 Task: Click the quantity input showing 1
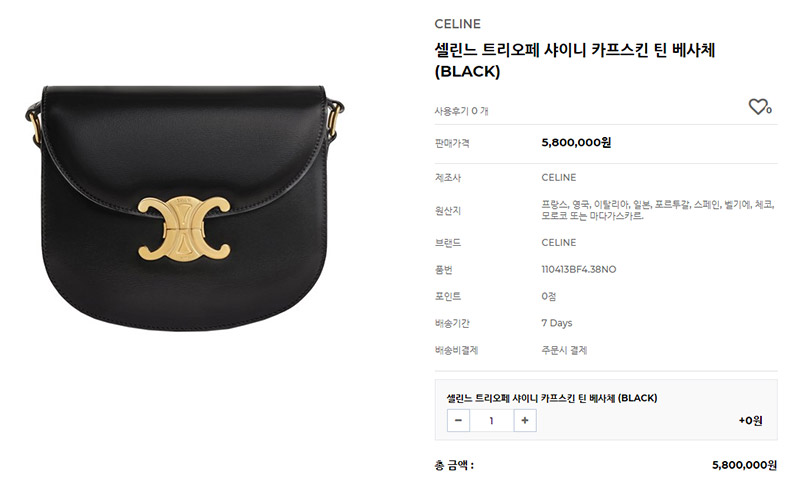pos(491,420)
